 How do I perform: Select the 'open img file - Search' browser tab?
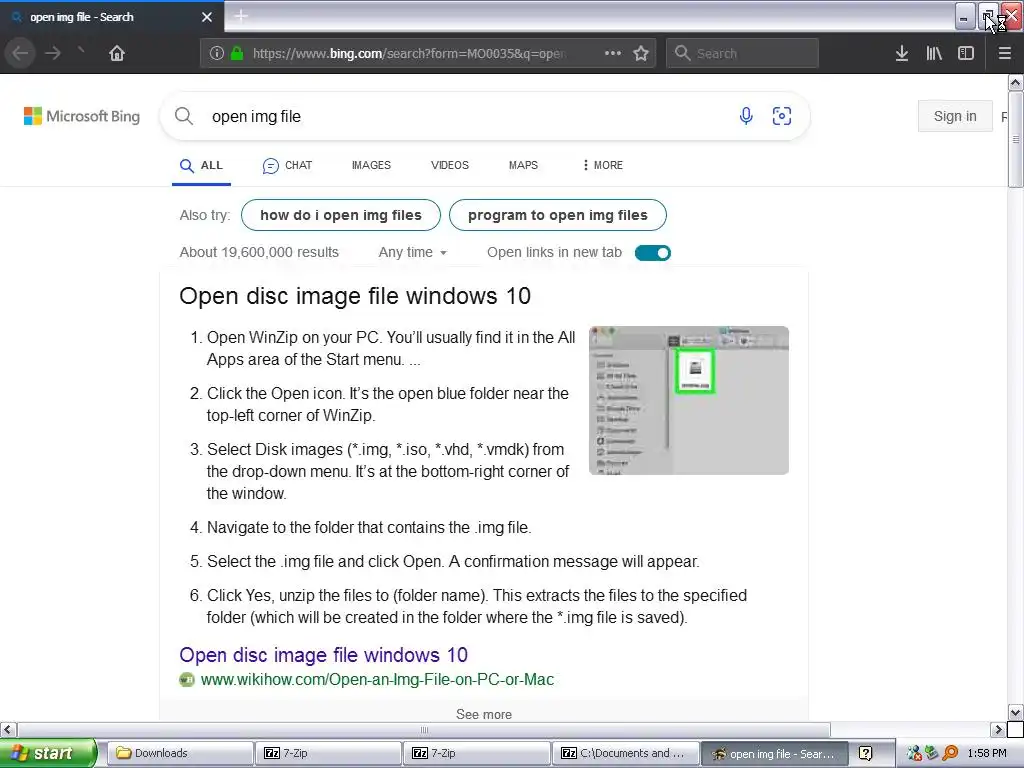104,17
